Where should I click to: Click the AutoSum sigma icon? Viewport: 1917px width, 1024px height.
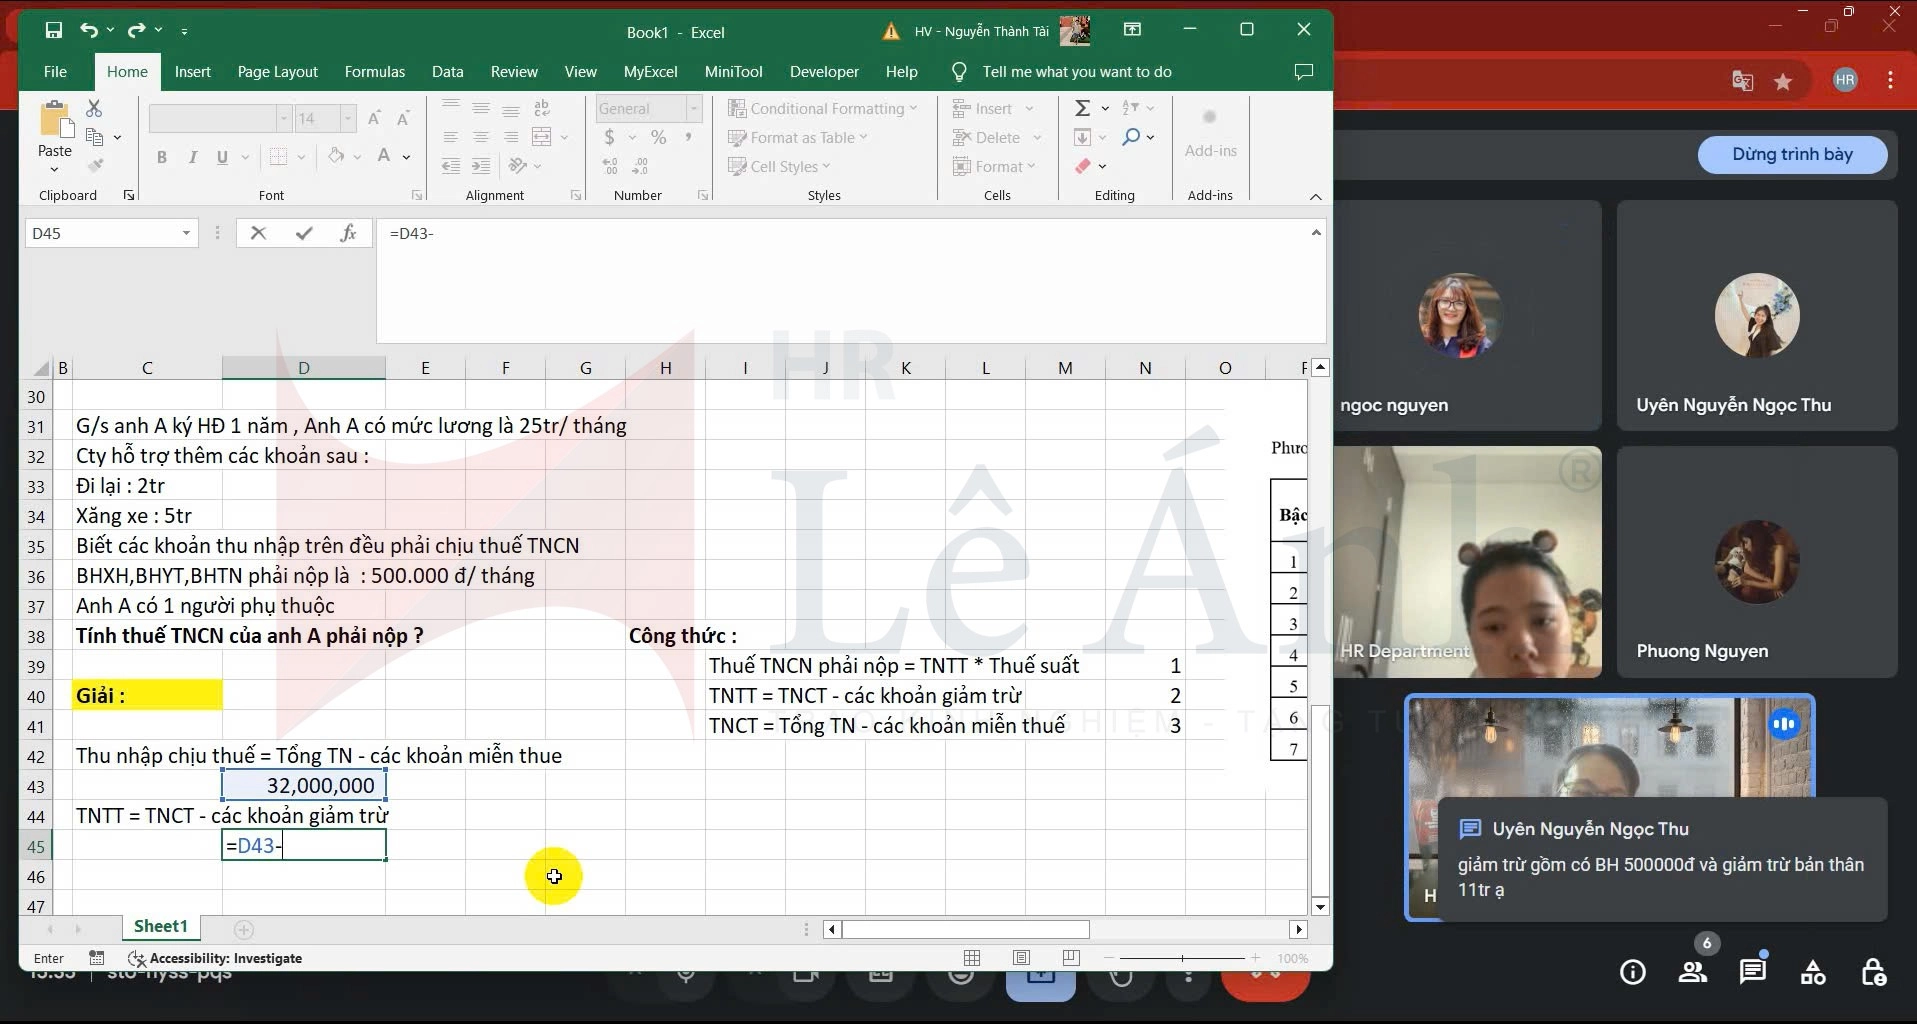(1082, 108)
